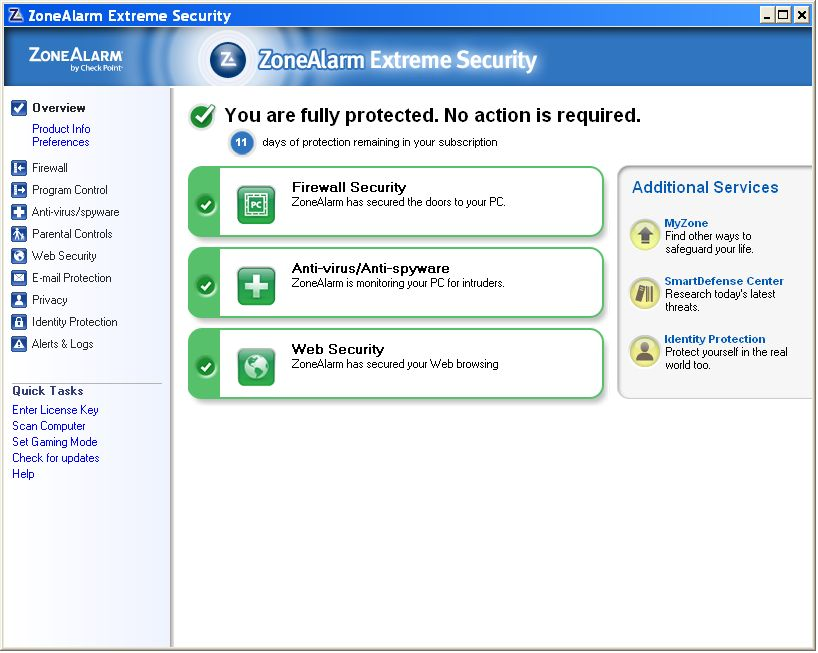Click Check for updates link

[x=56, y=458]
